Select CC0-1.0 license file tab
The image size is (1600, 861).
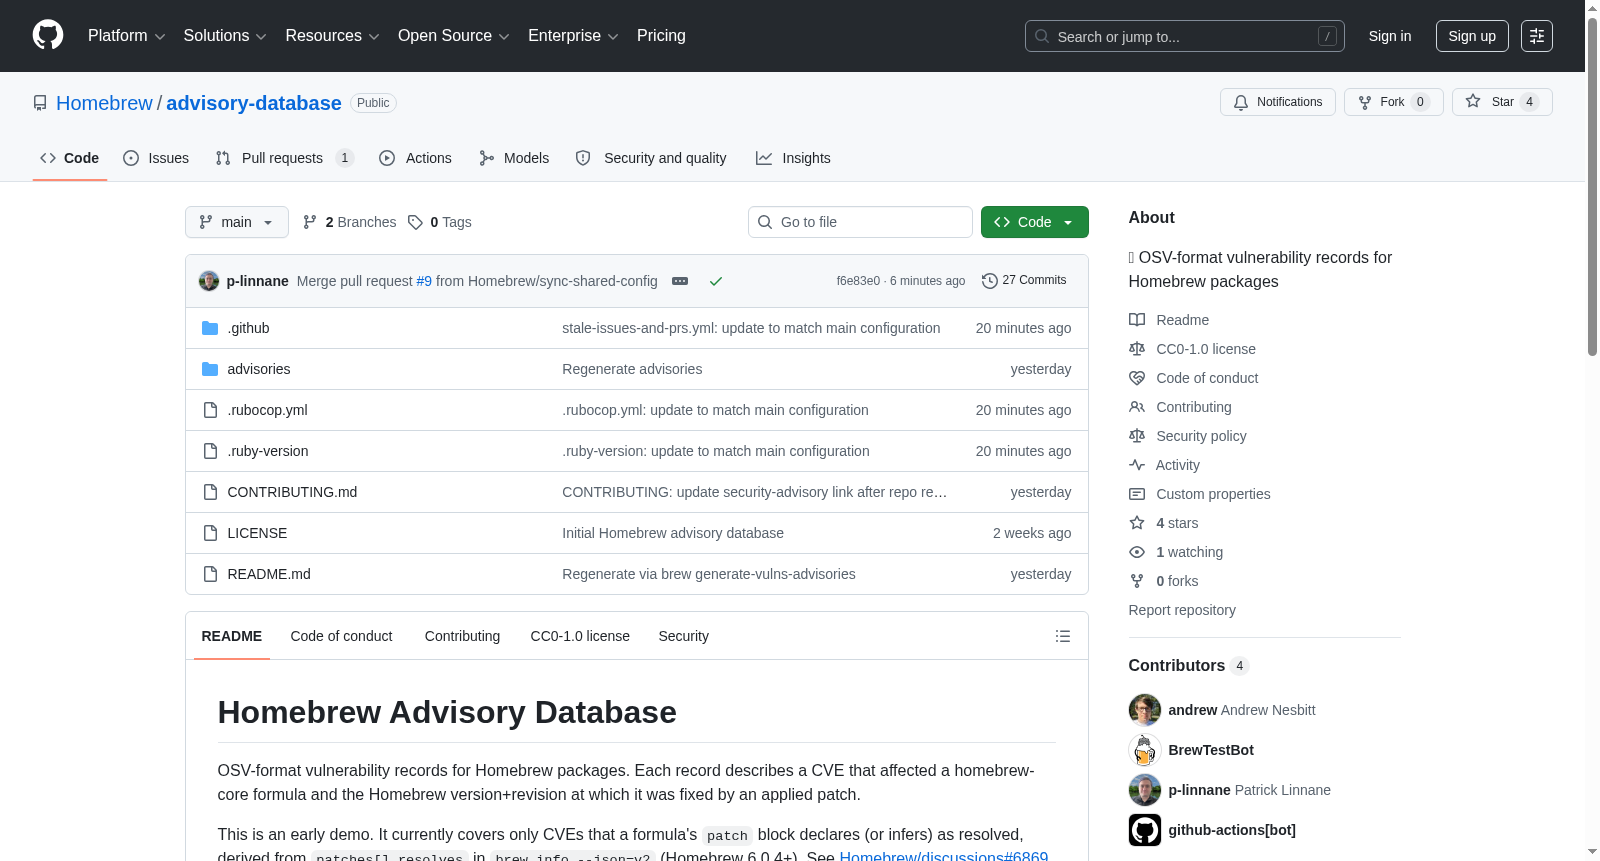tap(580, 636)
